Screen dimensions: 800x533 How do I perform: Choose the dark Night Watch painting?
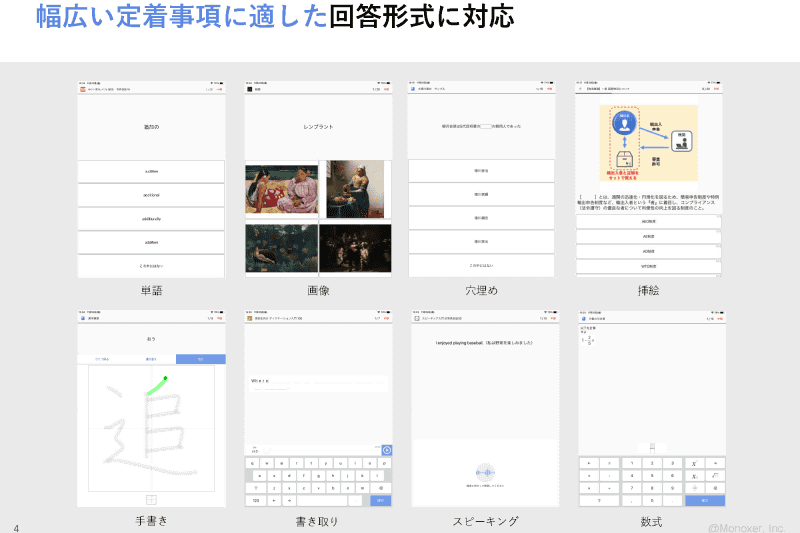(x=355, y=249)
